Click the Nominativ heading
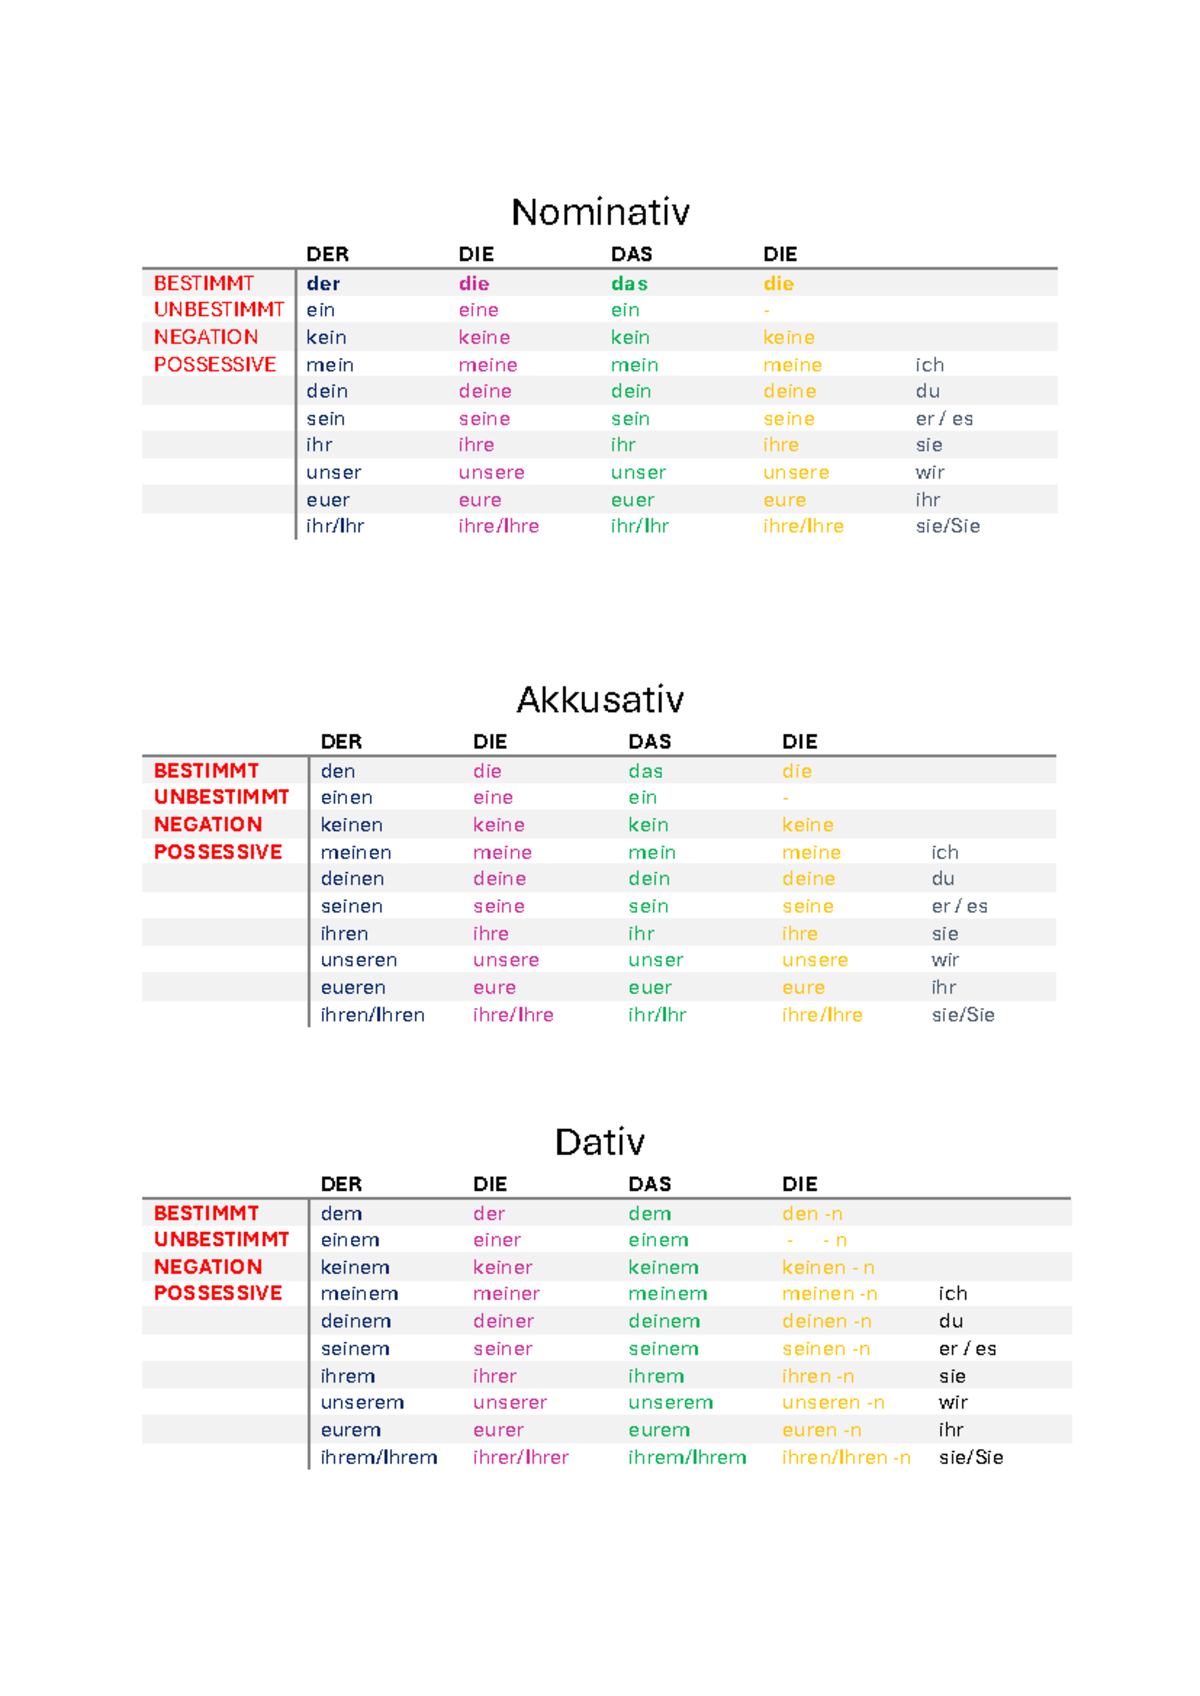The image size is (1200, 1696). point(600,212)
